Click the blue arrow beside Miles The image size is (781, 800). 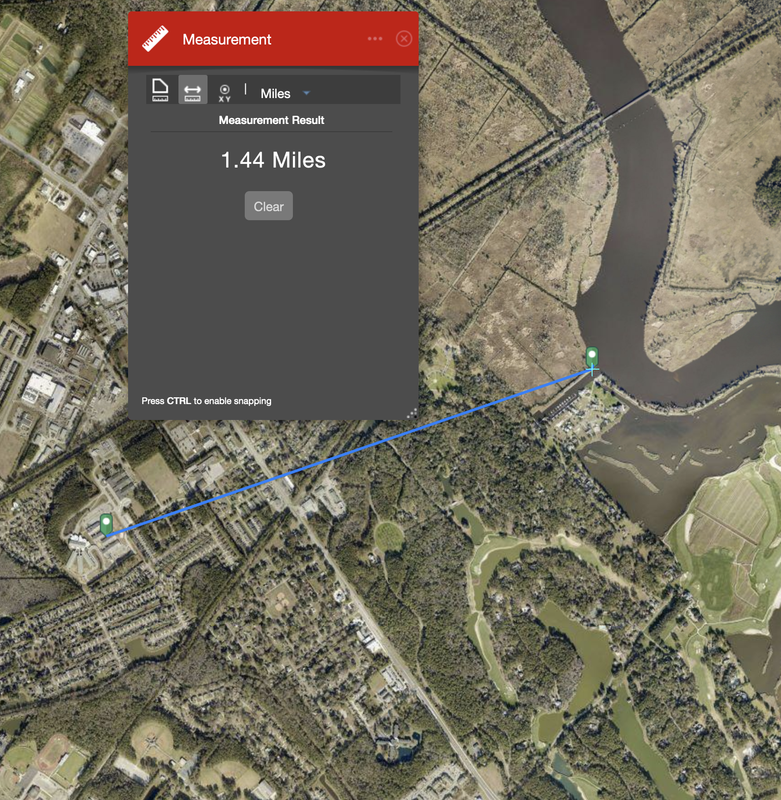(x=306, y=93)
